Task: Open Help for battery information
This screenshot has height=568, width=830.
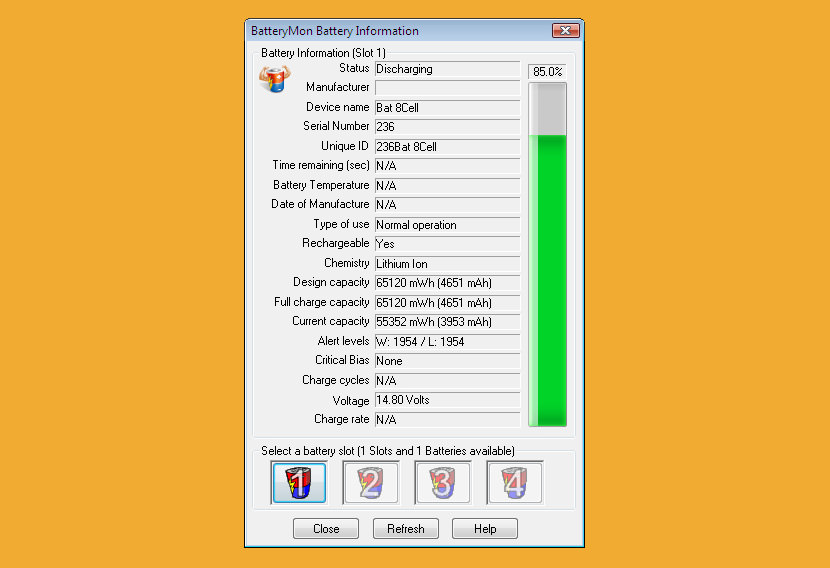Action: pyautogui.click(x=485, y=528)
